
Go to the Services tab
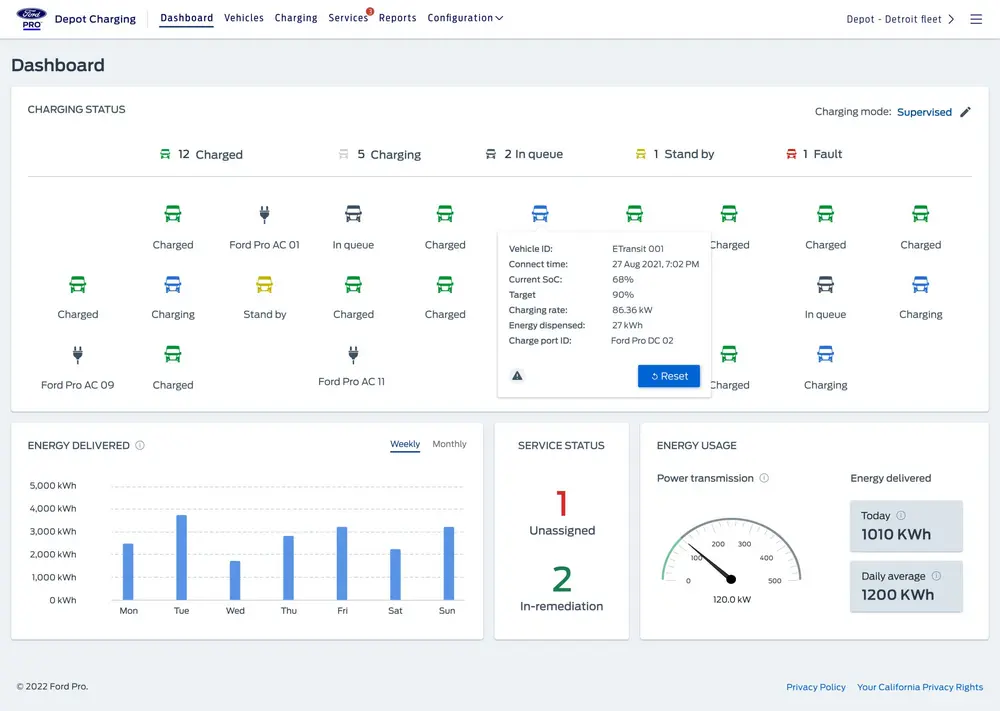348,18
